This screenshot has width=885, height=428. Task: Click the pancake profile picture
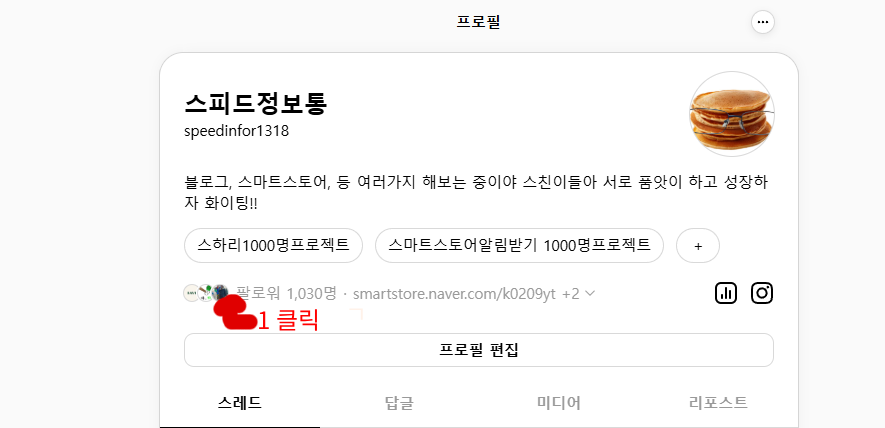coord(731,113)
